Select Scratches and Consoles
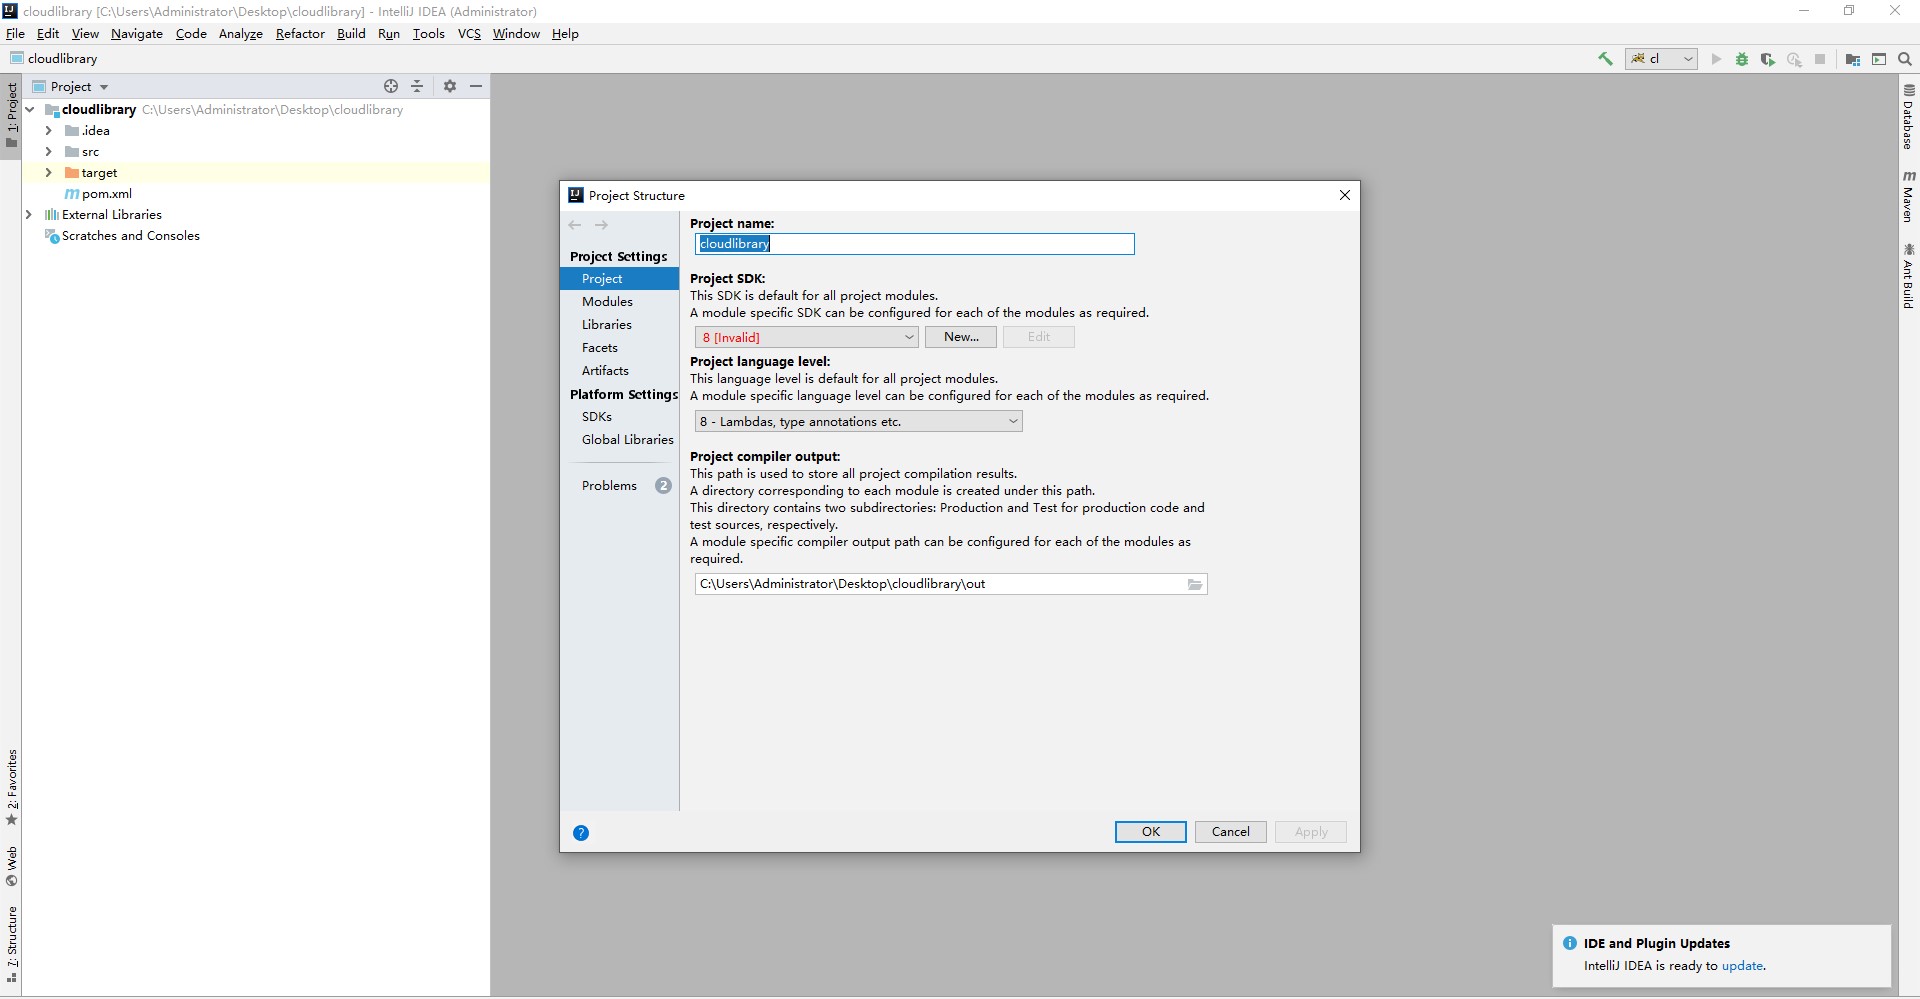Viewport: 1920px width, 999px height. point(122,235)
